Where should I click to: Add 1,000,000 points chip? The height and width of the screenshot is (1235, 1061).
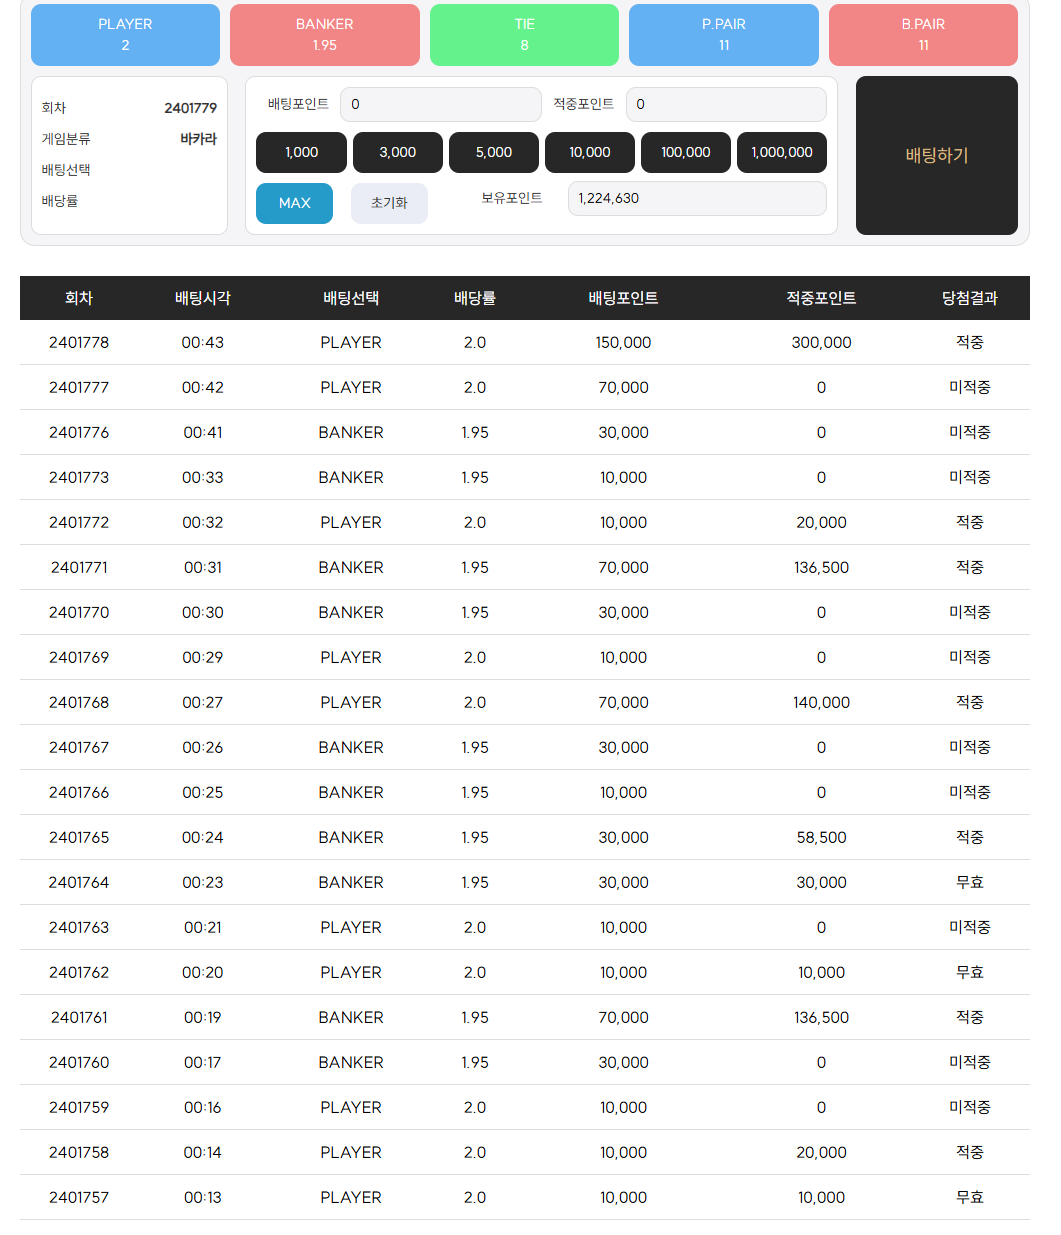point(782,152)
